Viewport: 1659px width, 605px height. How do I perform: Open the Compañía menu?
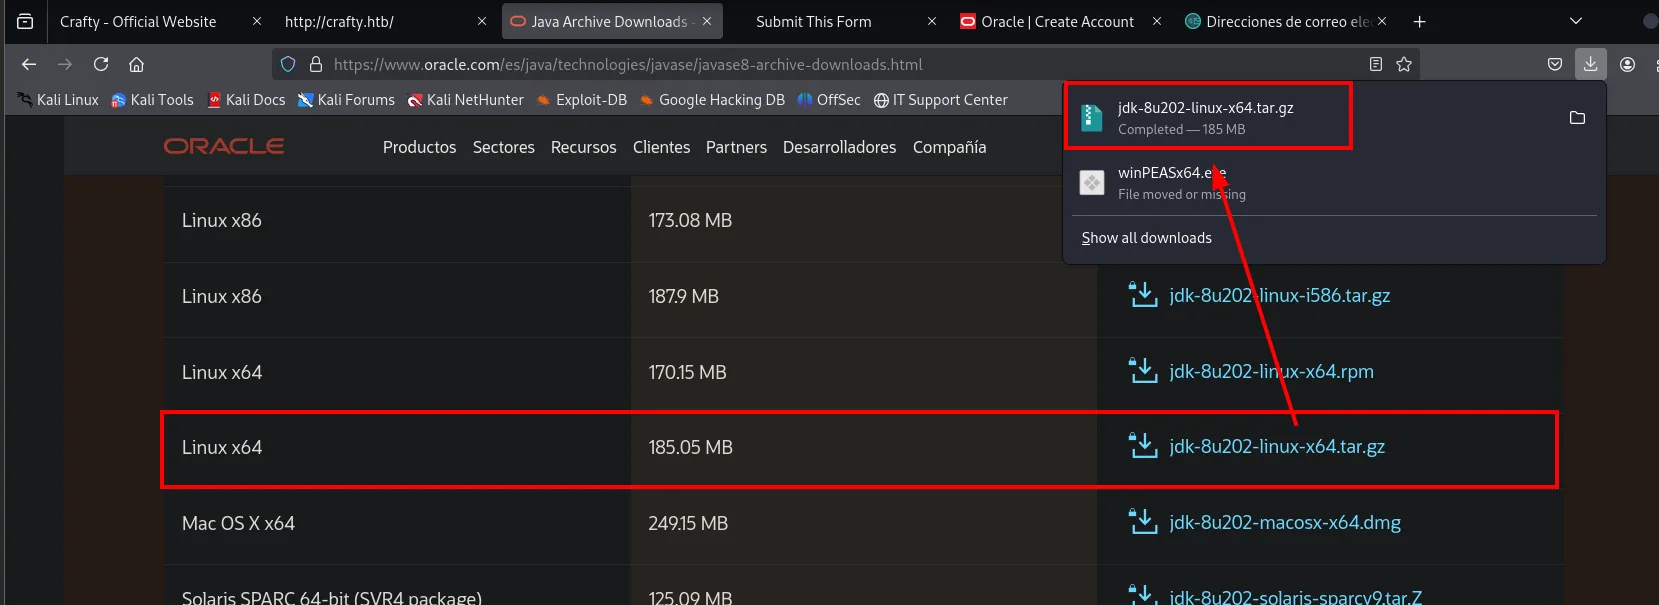(950, 147)
